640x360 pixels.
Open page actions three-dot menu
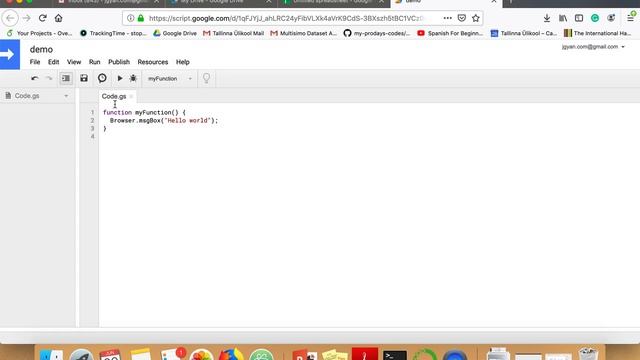447,18
